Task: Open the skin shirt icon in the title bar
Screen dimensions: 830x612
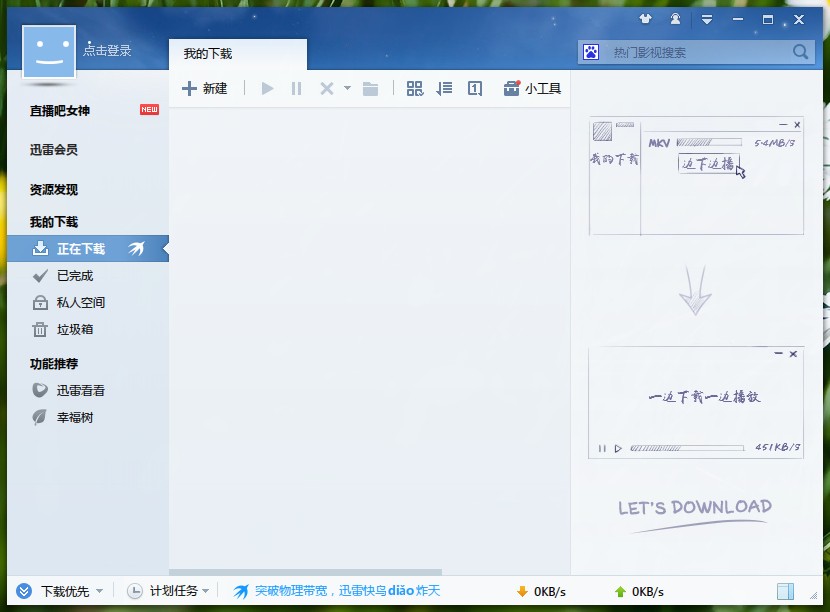Action: click(645, 20)
